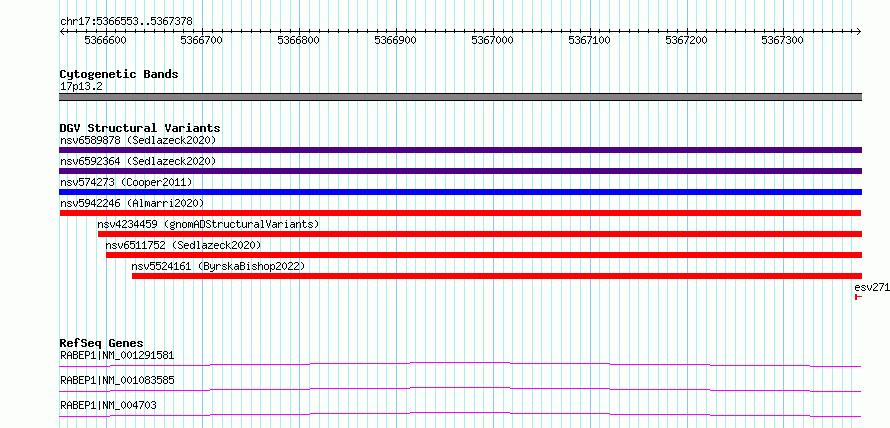This screenshot has height=428, width=890.
Task: Click the nsv6511752 (Sedlazeck2020) red bar
Action: (484, 255)
